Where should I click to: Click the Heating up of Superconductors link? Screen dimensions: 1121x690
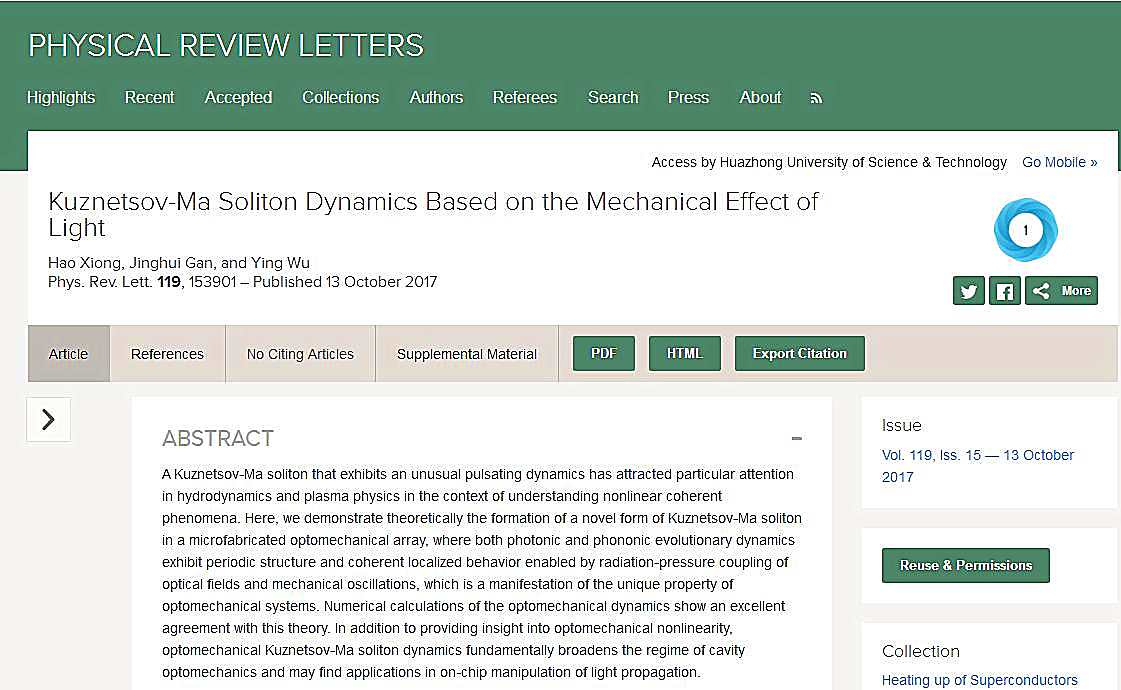point(979,680)
